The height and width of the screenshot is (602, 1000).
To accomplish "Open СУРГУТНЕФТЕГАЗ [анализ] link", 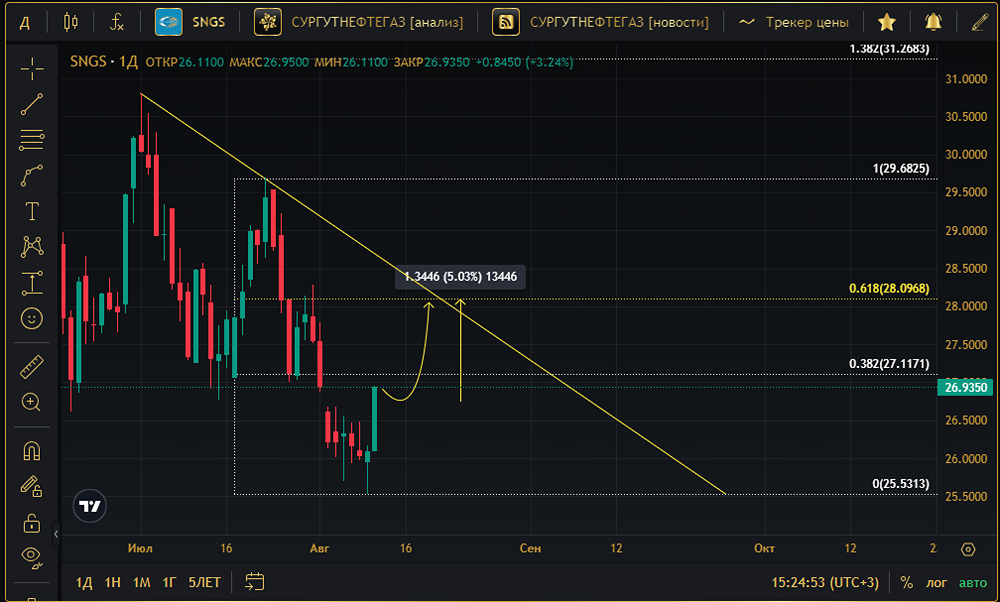I will pyautogui.click(x=358, y=22).
